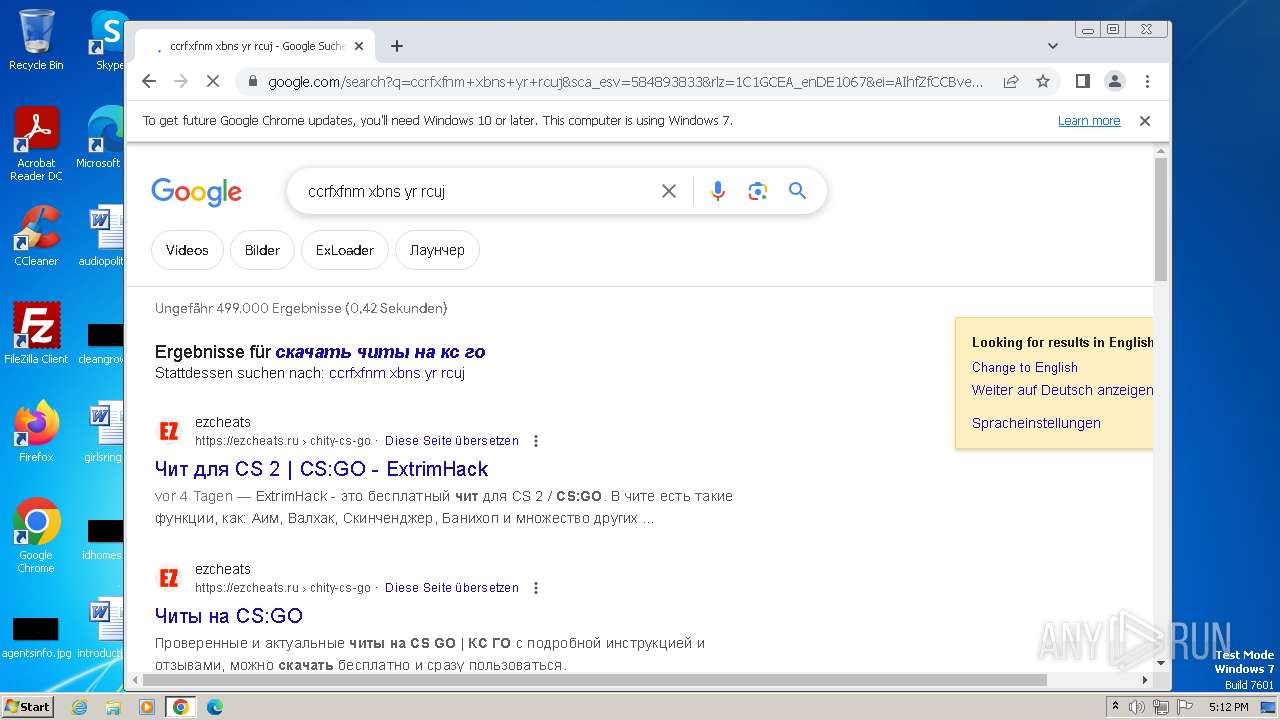Search instead for ccrfxfnm xbns yr rcuj
Viewport: 1280px width, 720px height.
click(397, 373)
